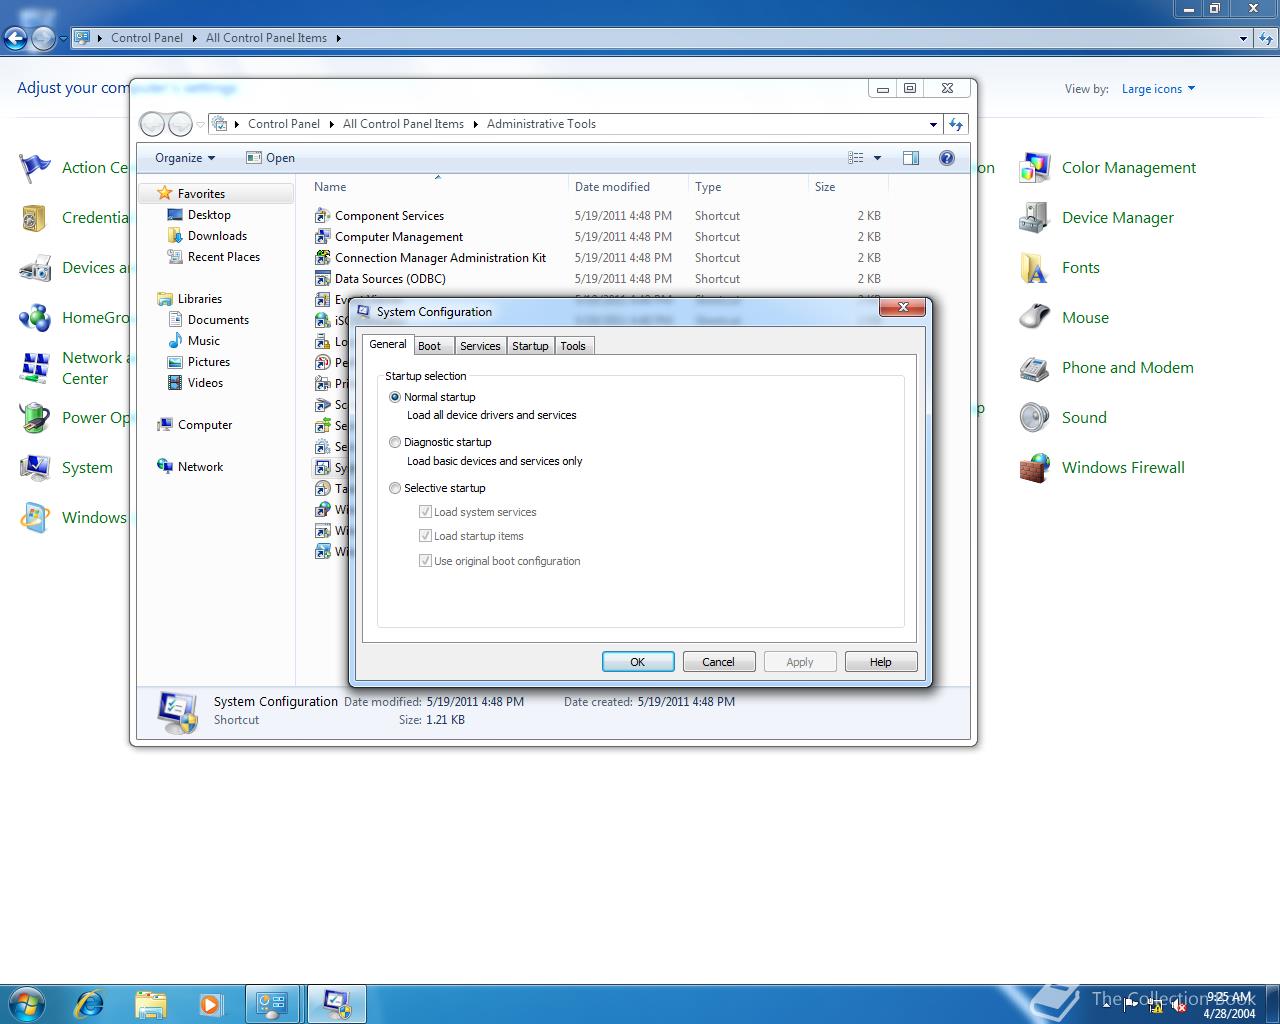Click the Help icon in the Administrative Tools toolbar
The width and height of the screenshot is (1280, 1024).
[x=947, y=158]
